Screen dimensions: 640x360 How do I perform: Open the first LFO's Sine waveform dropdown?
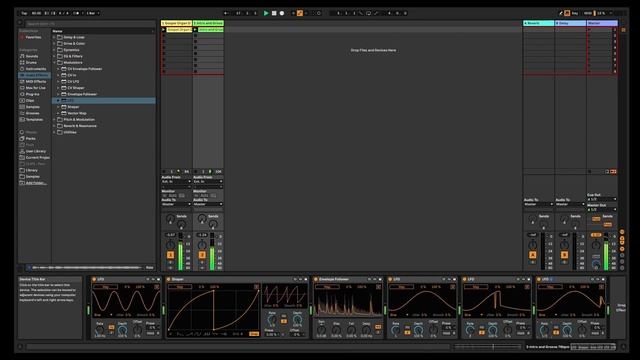tap(103, 315)
